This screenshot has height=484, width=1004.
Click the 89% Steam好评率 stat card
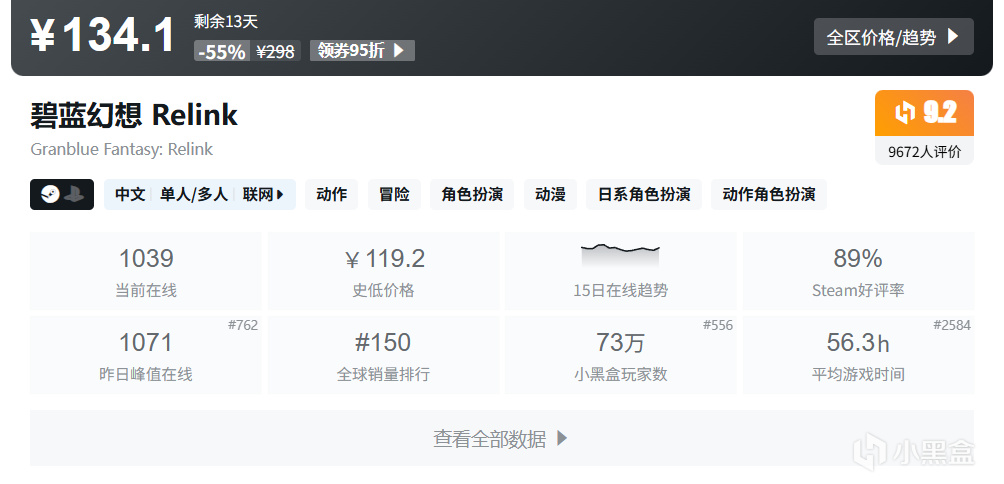[858, 271]
